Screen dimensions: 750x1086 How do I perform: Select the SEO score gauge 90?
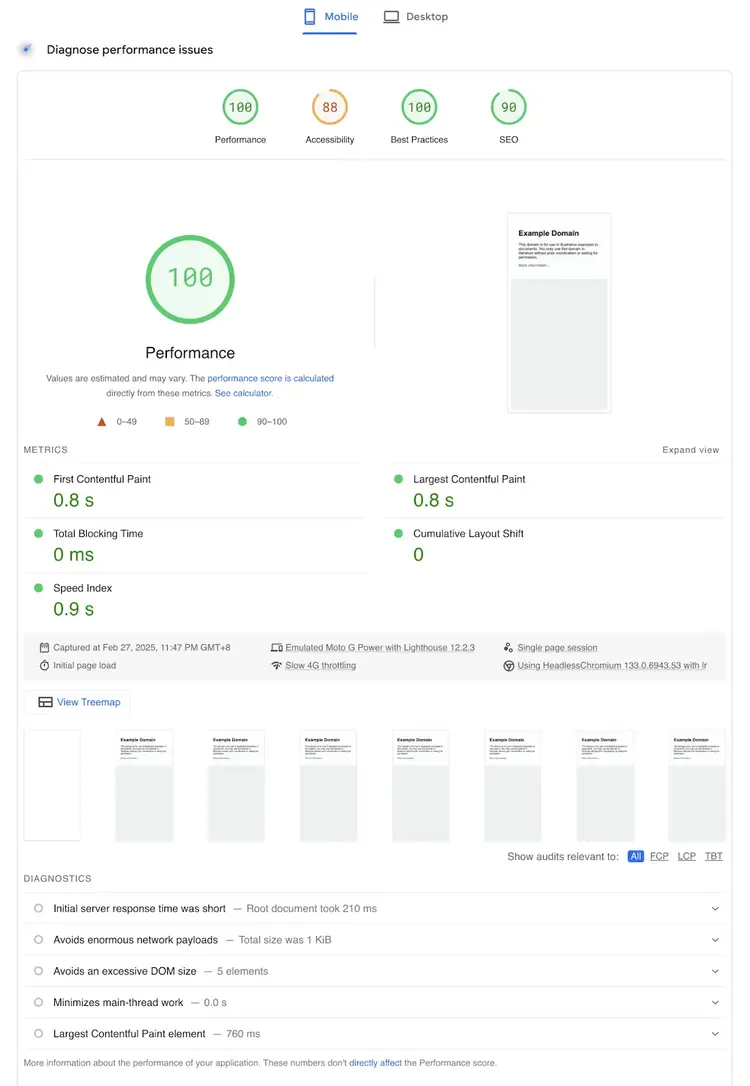point(508,107)
